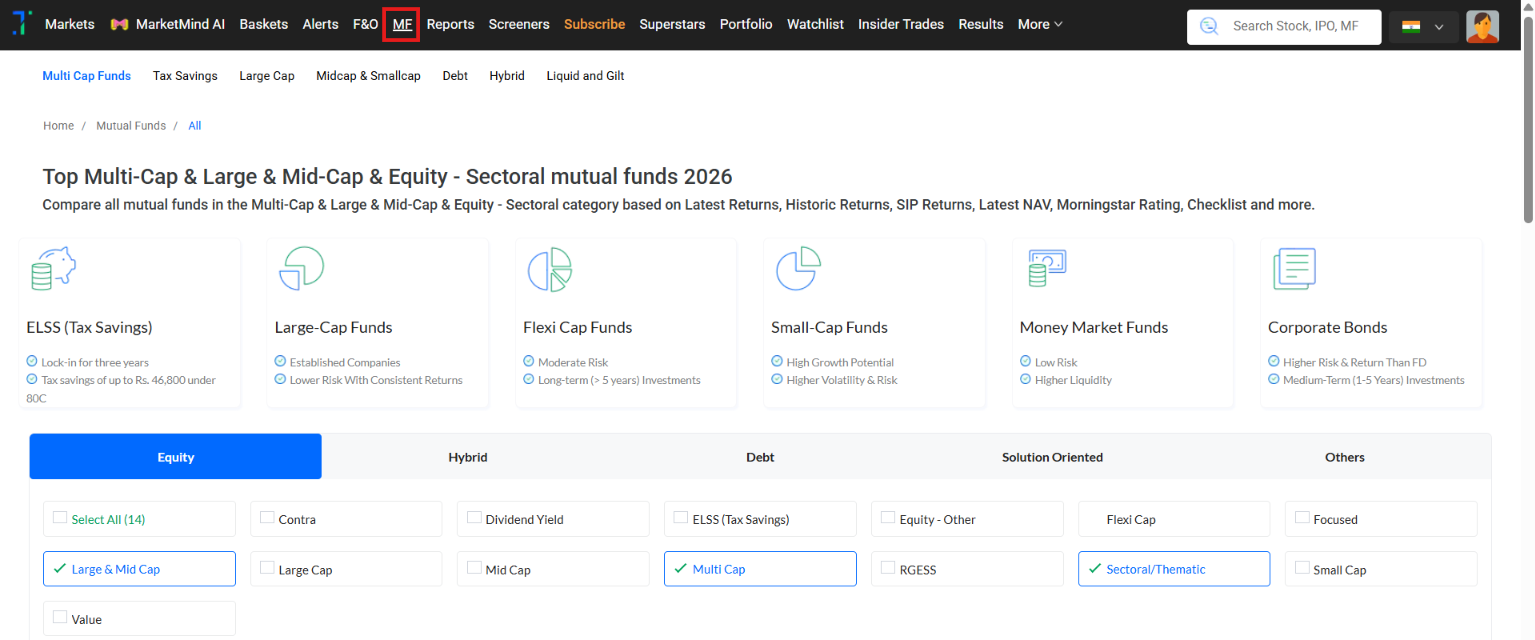Tick the Select All (14) checkbox
1535x640 pixels.
click(60, 518)
